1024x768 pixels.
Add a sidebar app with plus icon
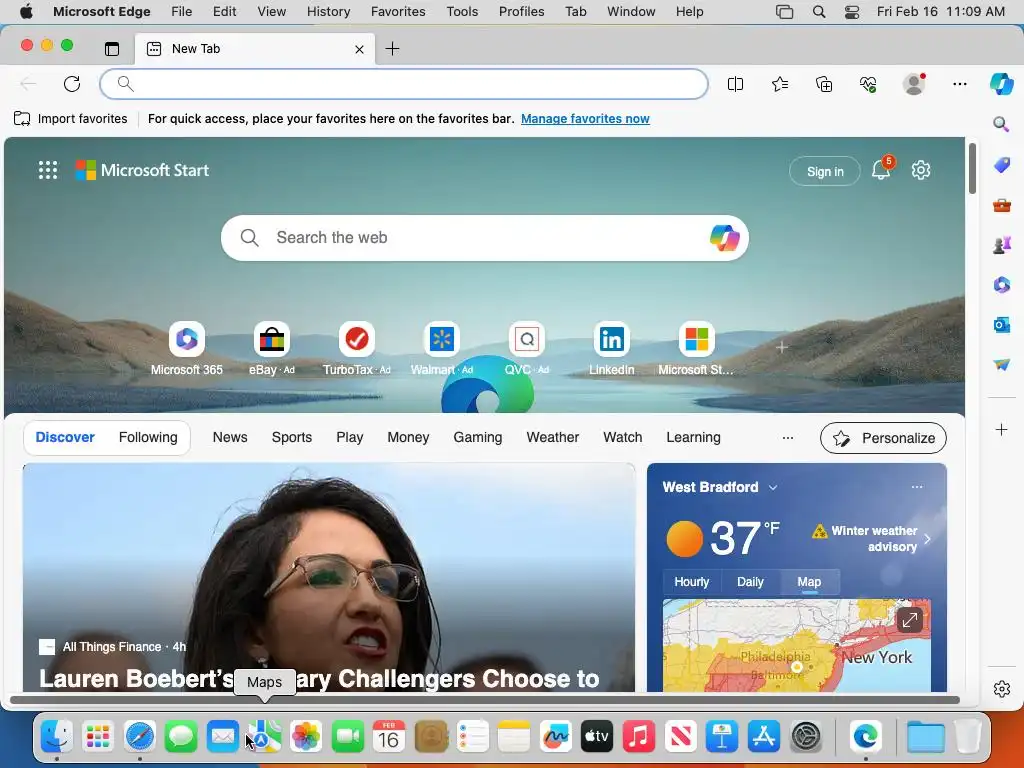(1001, 430)
